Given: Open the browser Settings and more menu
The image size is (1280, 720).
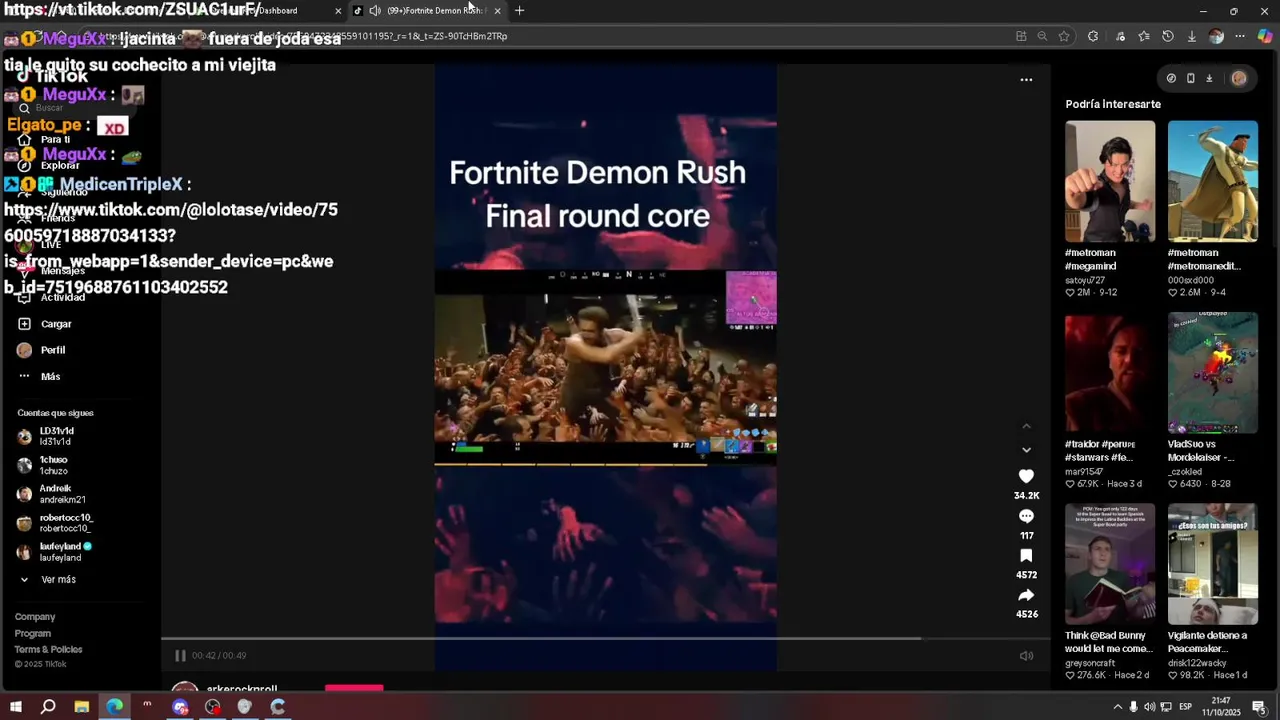Looking at the screenshot, I should point(1240,36).
